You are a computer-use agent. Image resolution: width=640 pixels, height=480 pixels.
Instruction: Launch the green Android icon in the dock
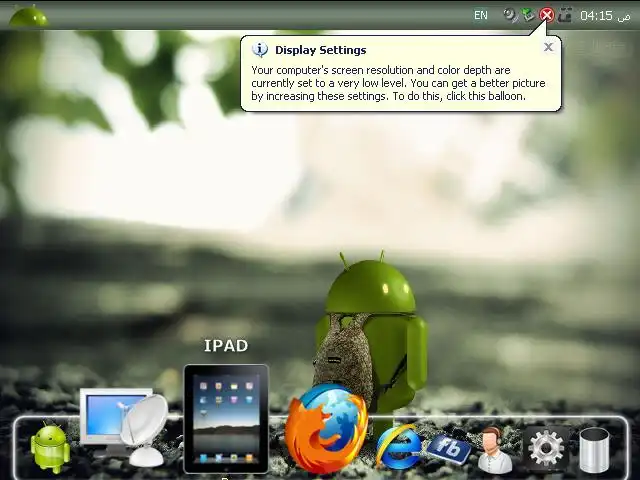(x=50, y=447)
